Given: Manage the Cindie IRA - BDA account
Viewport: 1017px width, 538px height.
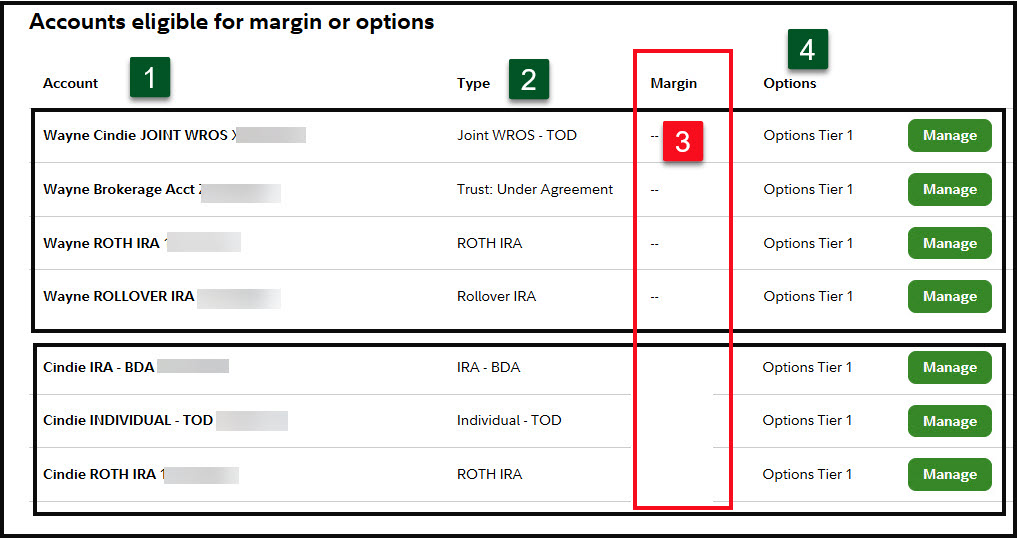Looking at the screenshot, I should 949,367.
